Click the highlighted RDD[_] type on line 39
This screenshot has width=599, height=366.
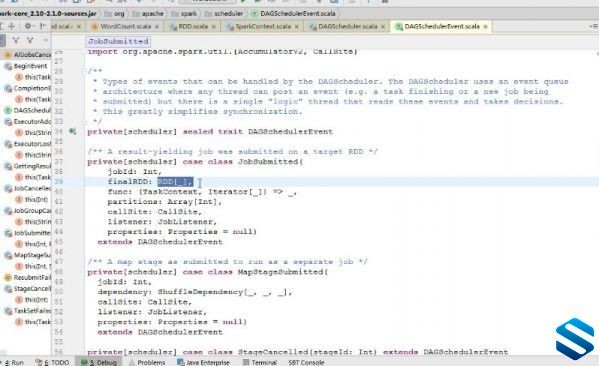(175, 181)
